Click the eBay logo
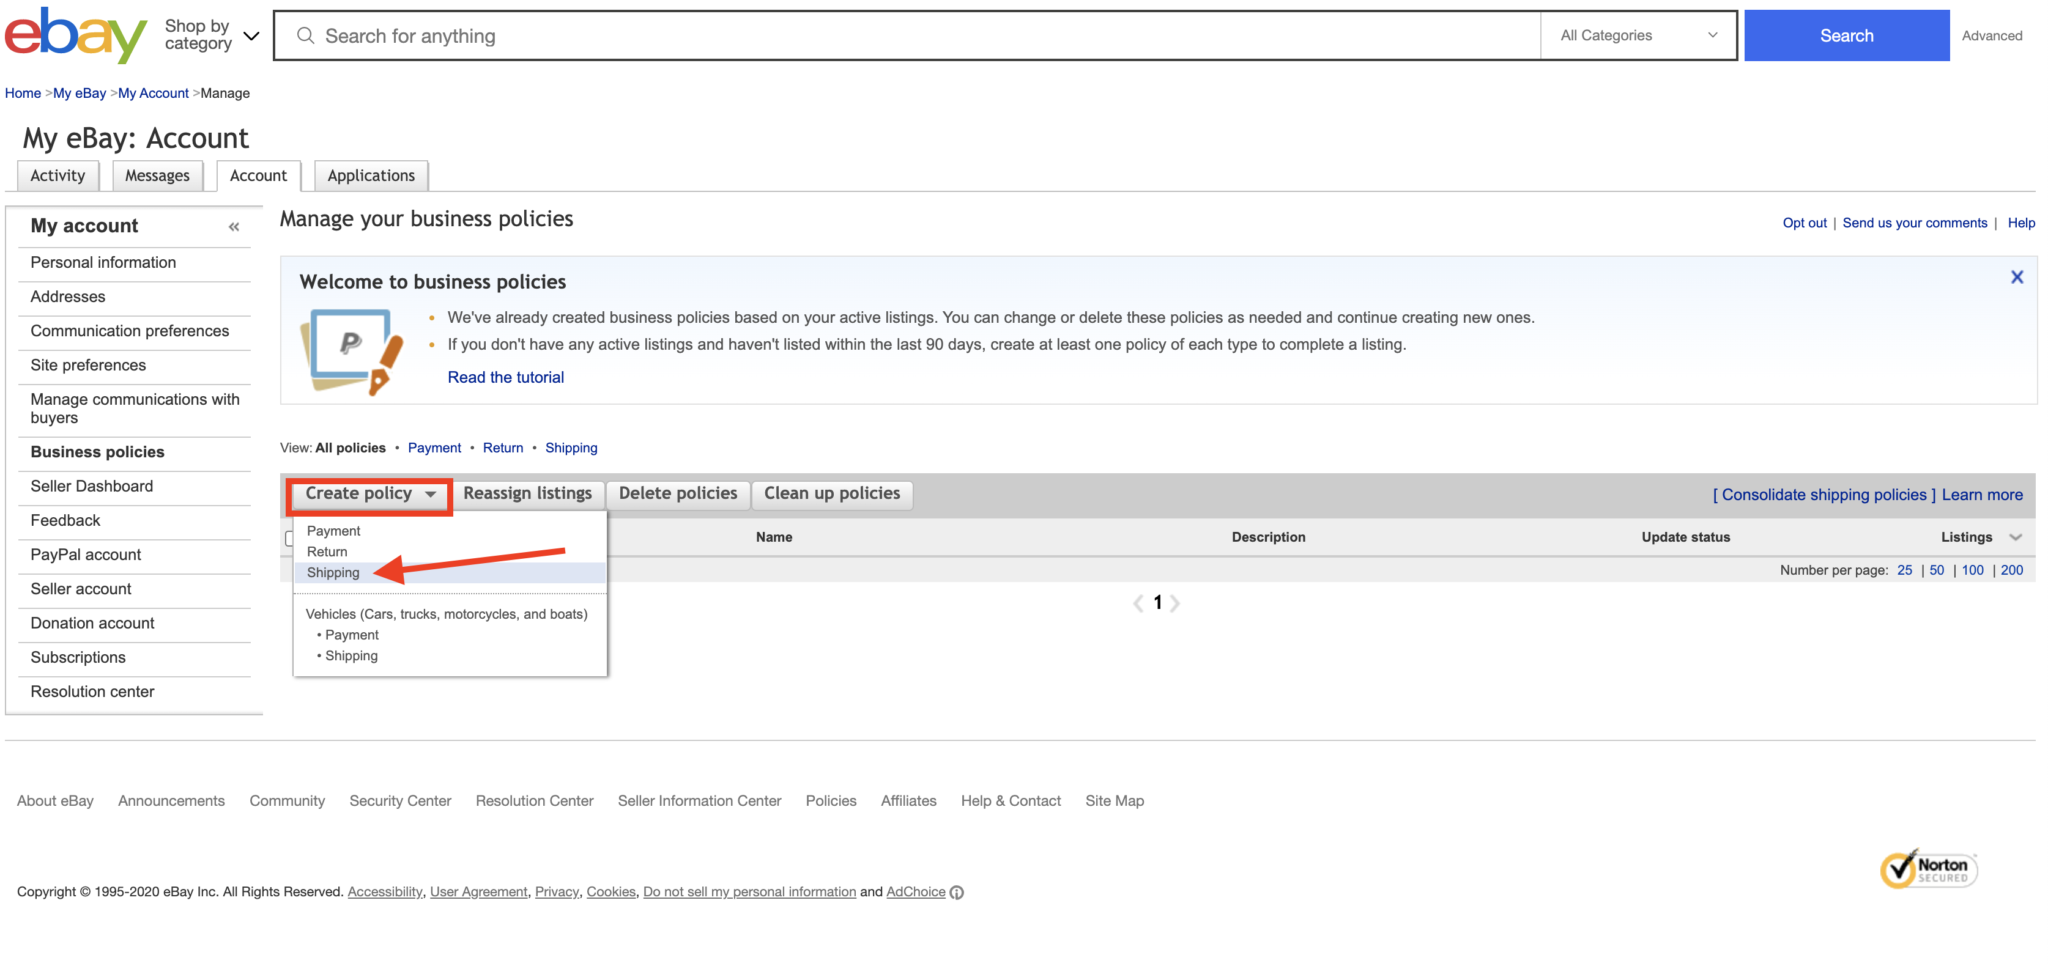The height and width of the screenshot is (966, 2048). pyautogui.click(x=75, y=35)
